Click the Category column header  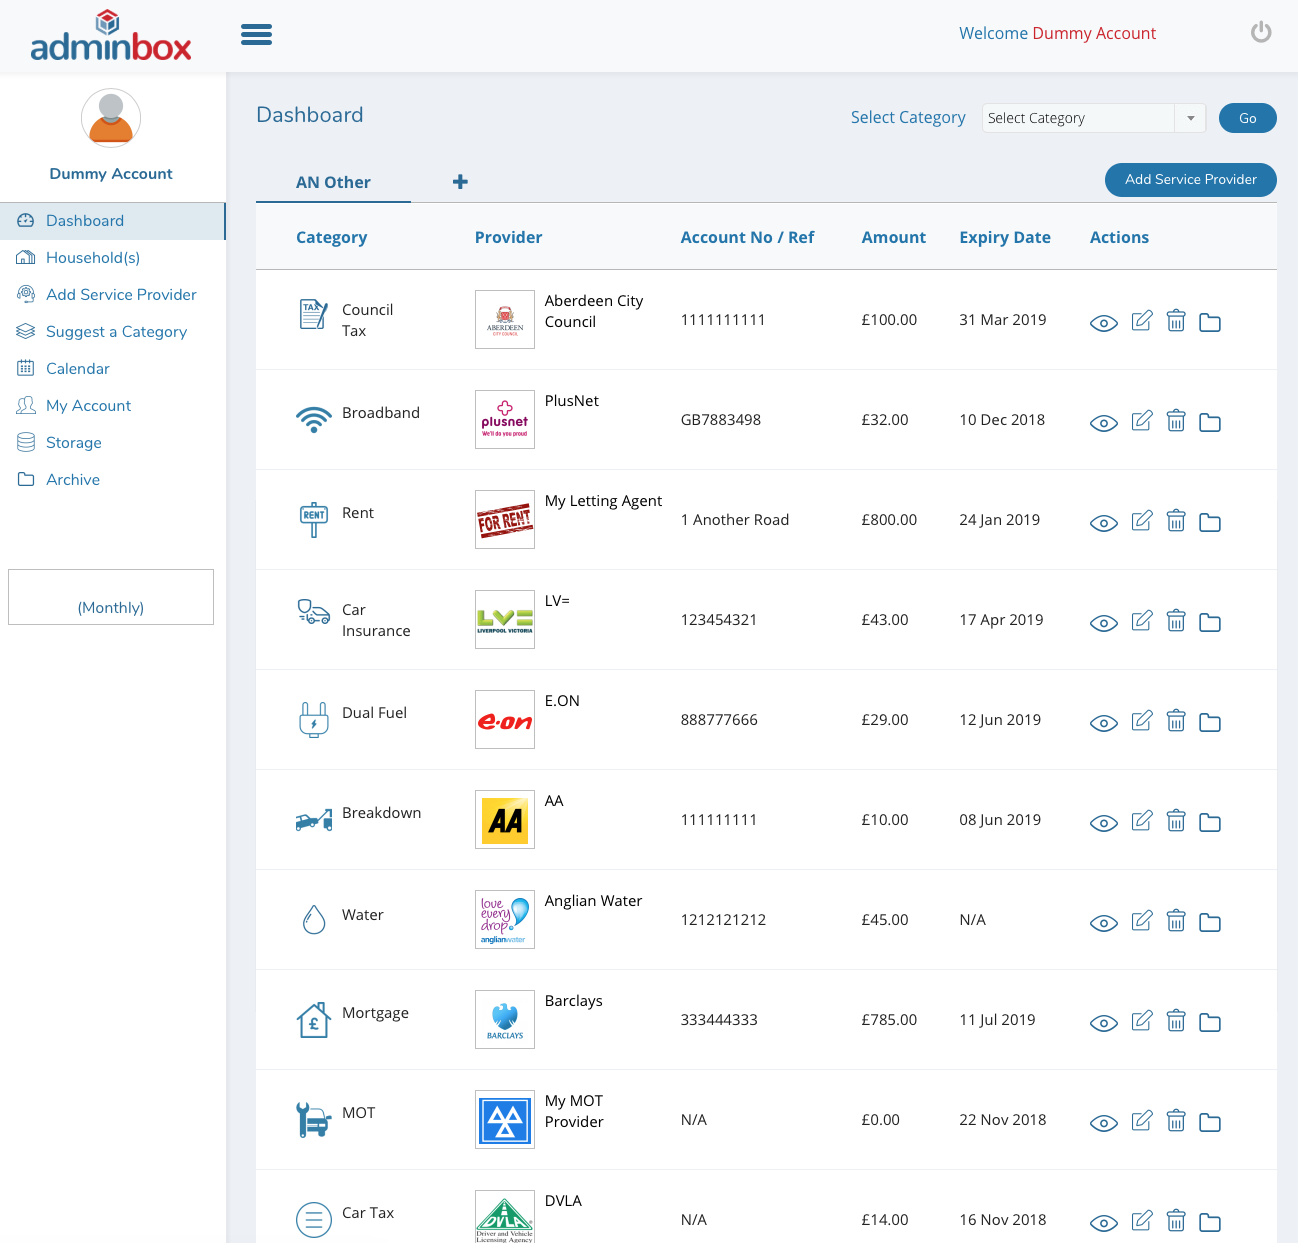[x=331, y=237]
